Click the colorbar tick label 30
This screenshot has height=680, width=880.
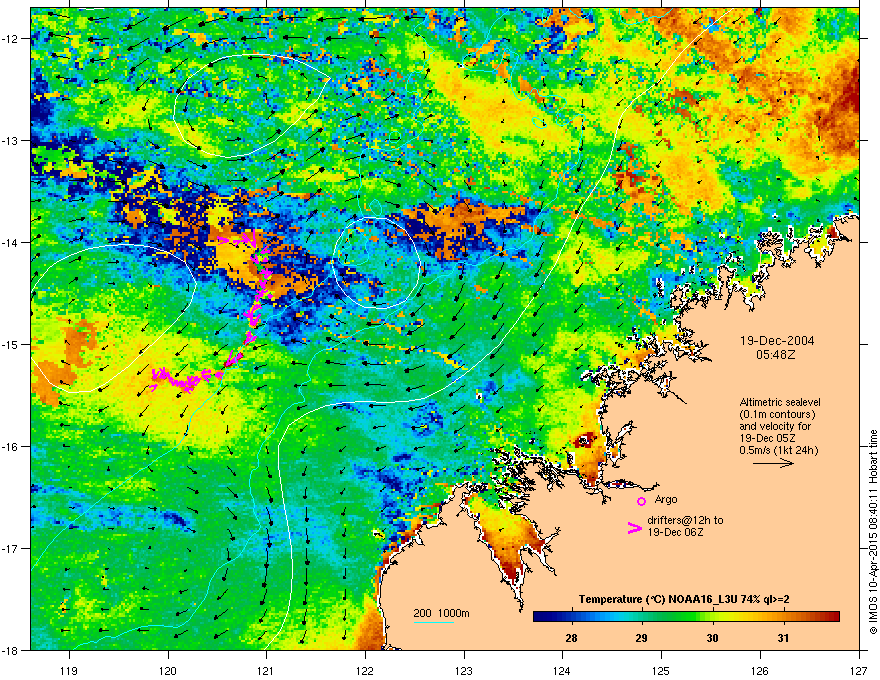712,638
